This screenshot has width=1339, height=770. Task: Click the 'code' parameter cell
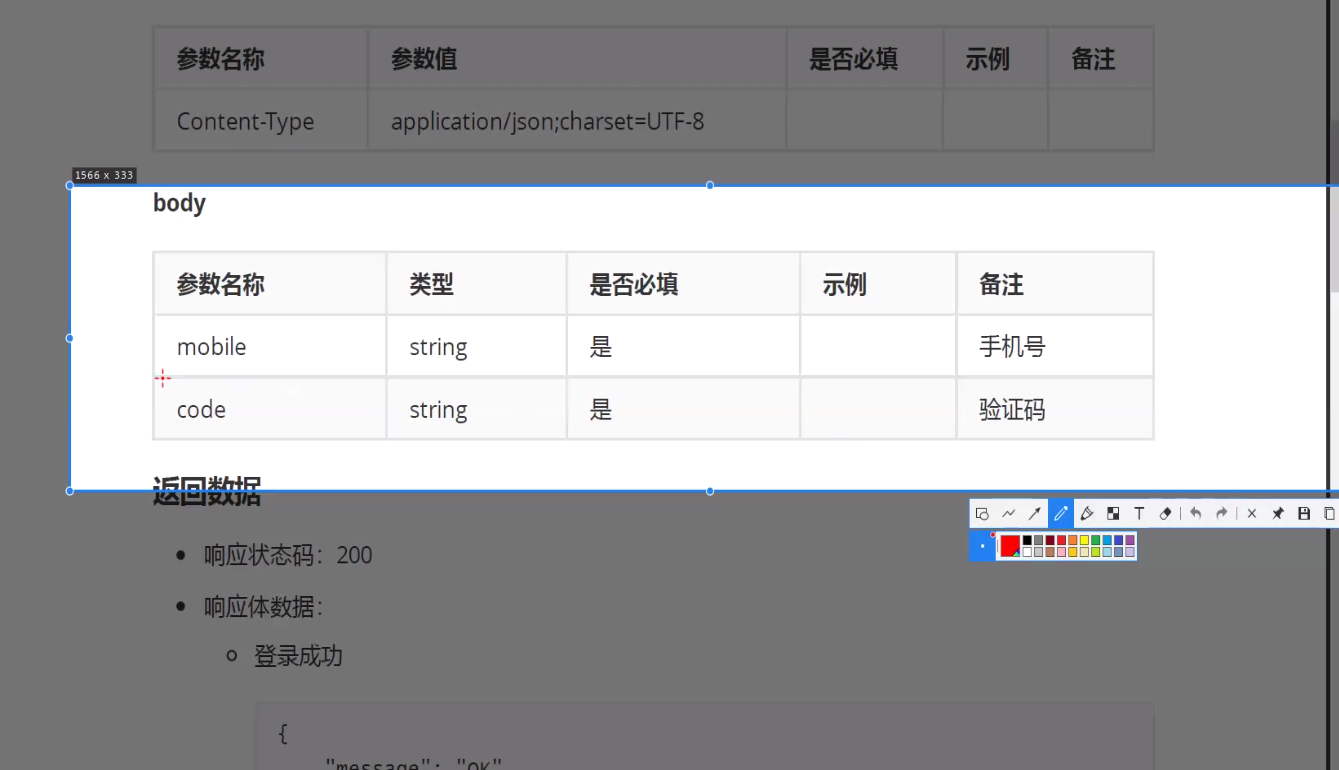tap(270, 409)
